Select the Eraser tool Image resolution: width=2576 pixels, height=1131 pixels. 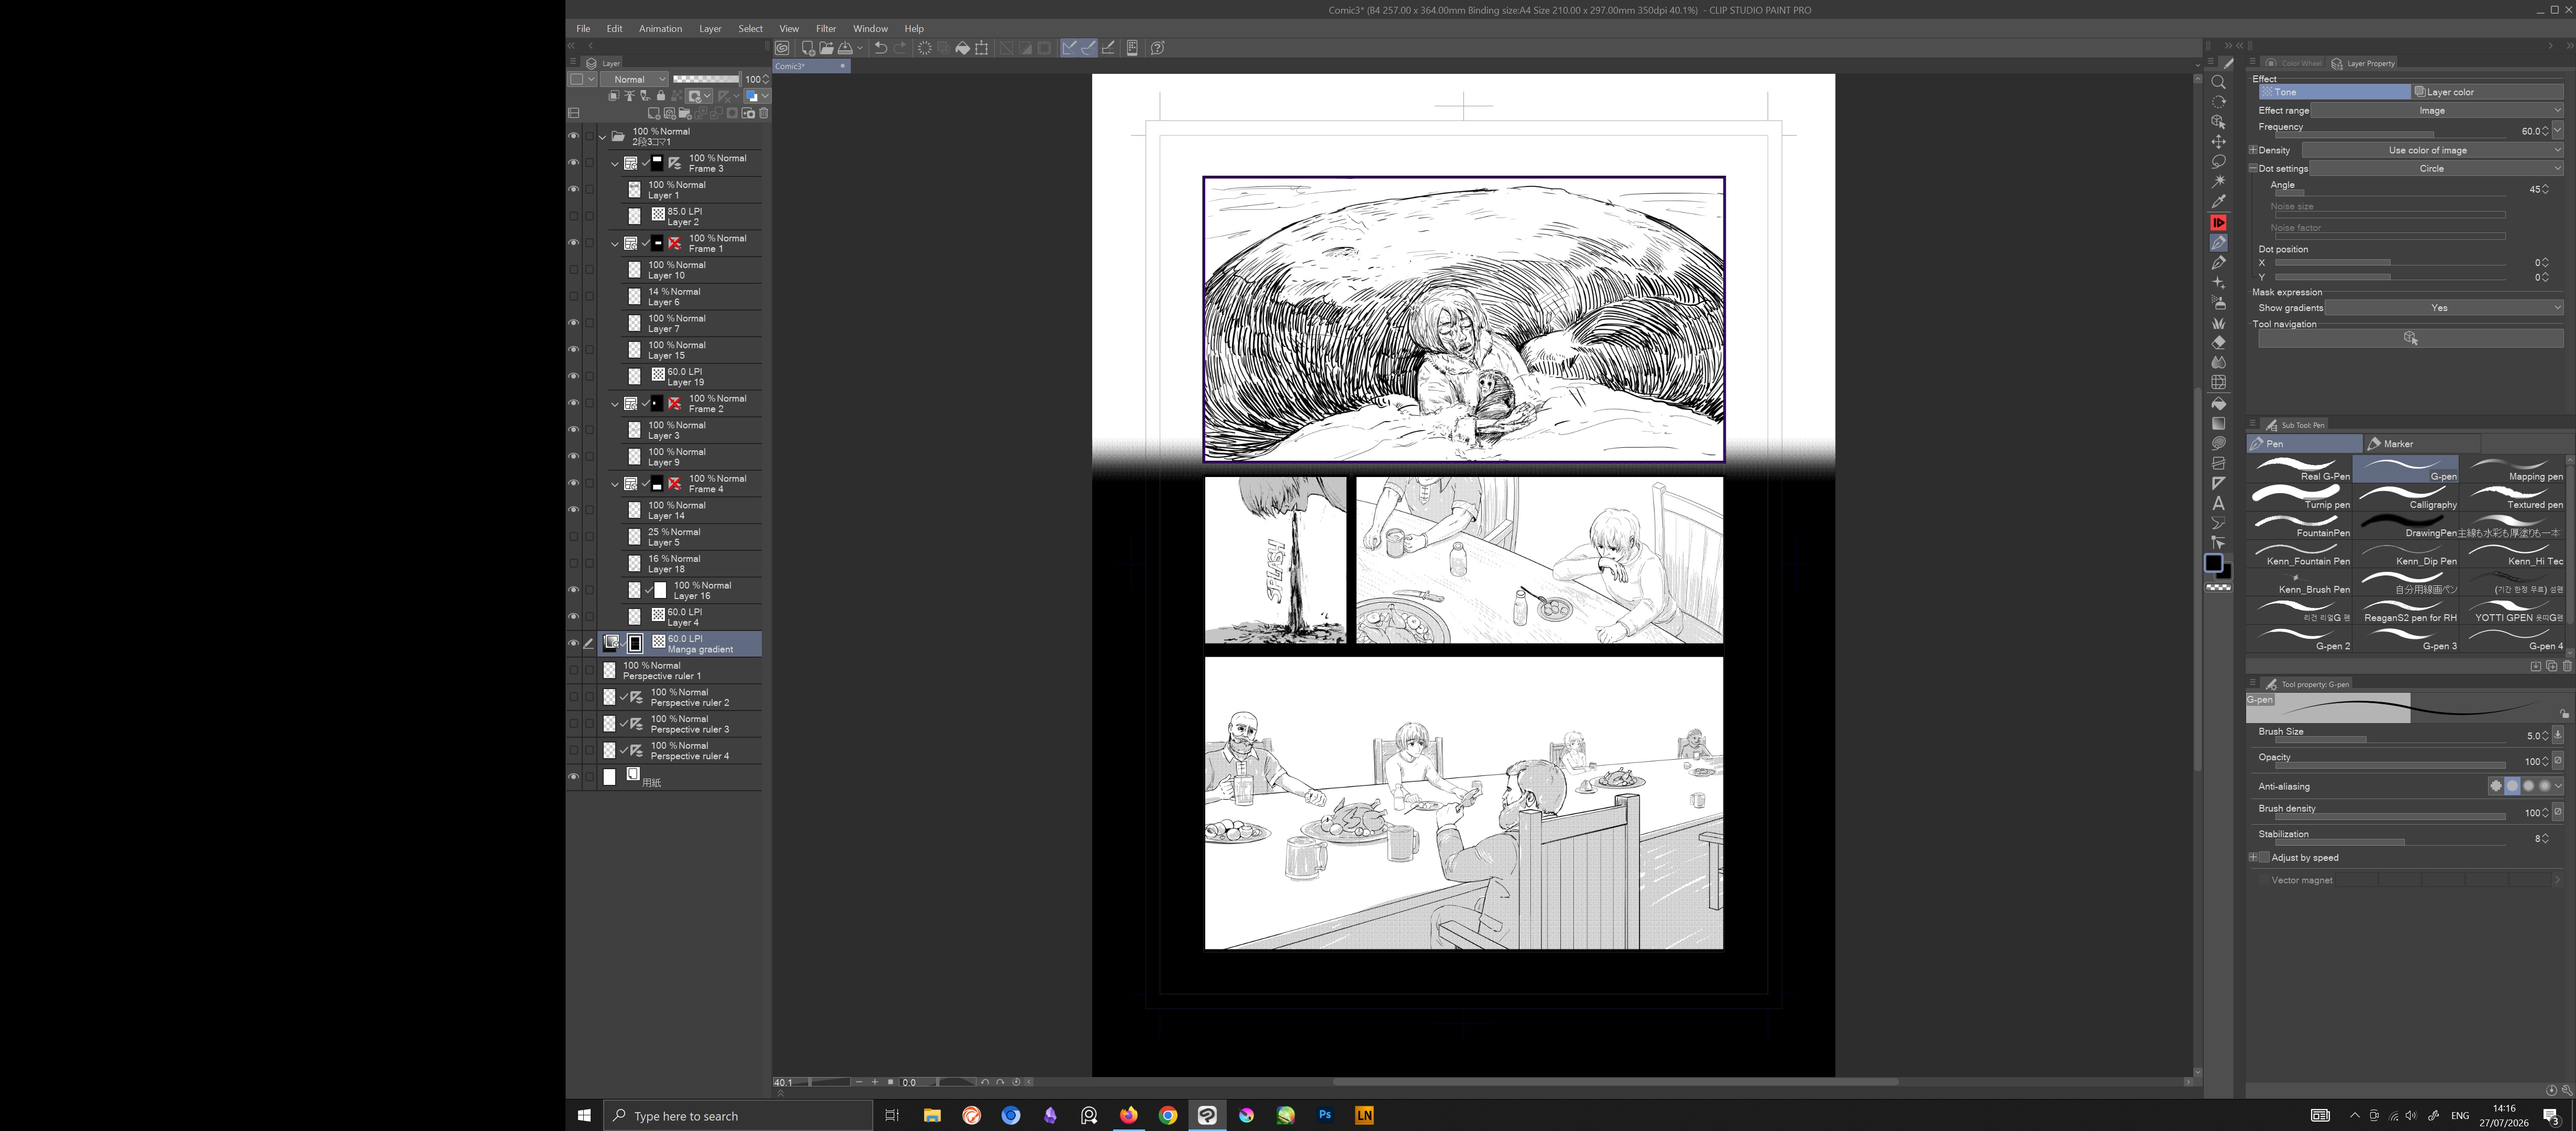coord(2218,343)
